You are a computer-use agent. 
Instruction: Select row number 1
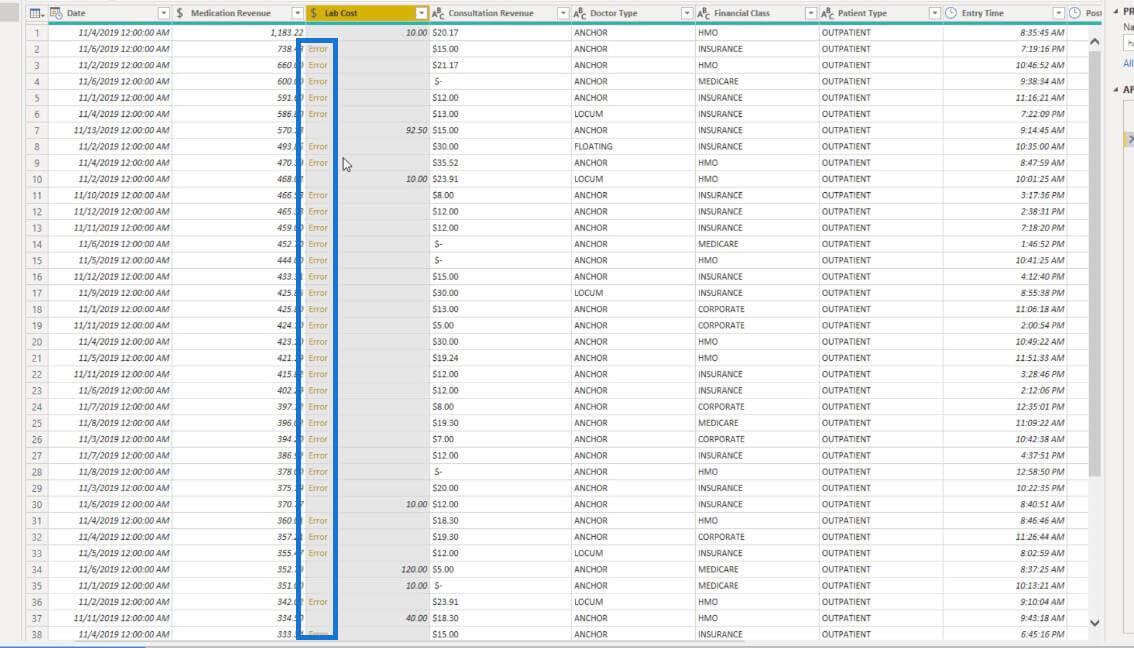coord(37,33)
